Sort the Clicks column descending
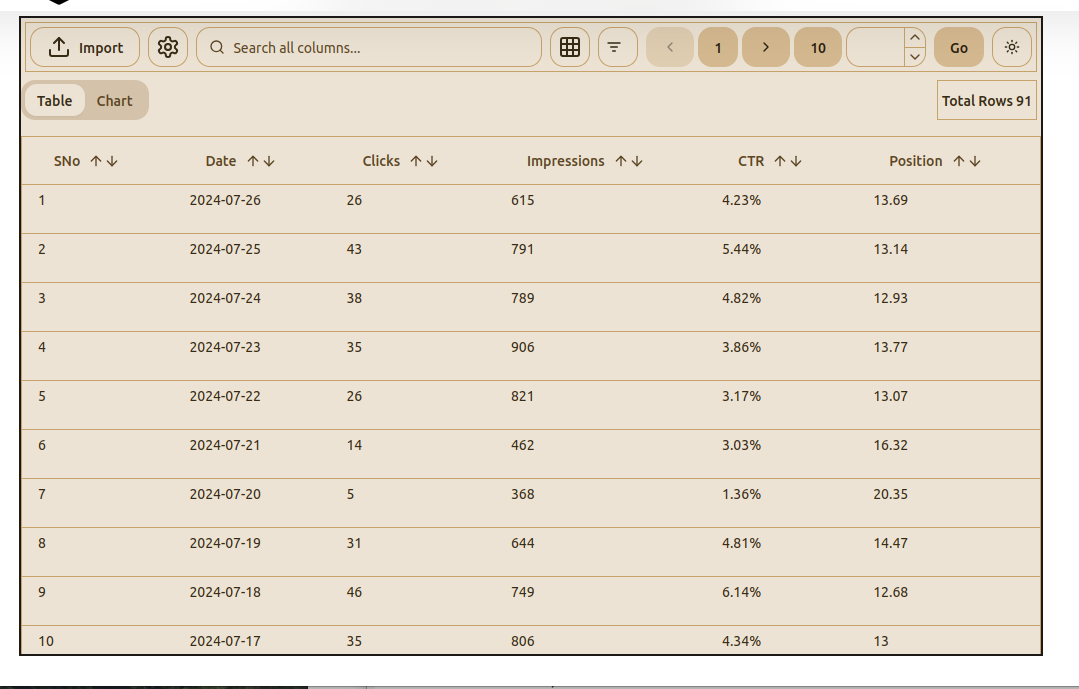Screen dimensions: 1079x689 [433, 161]
